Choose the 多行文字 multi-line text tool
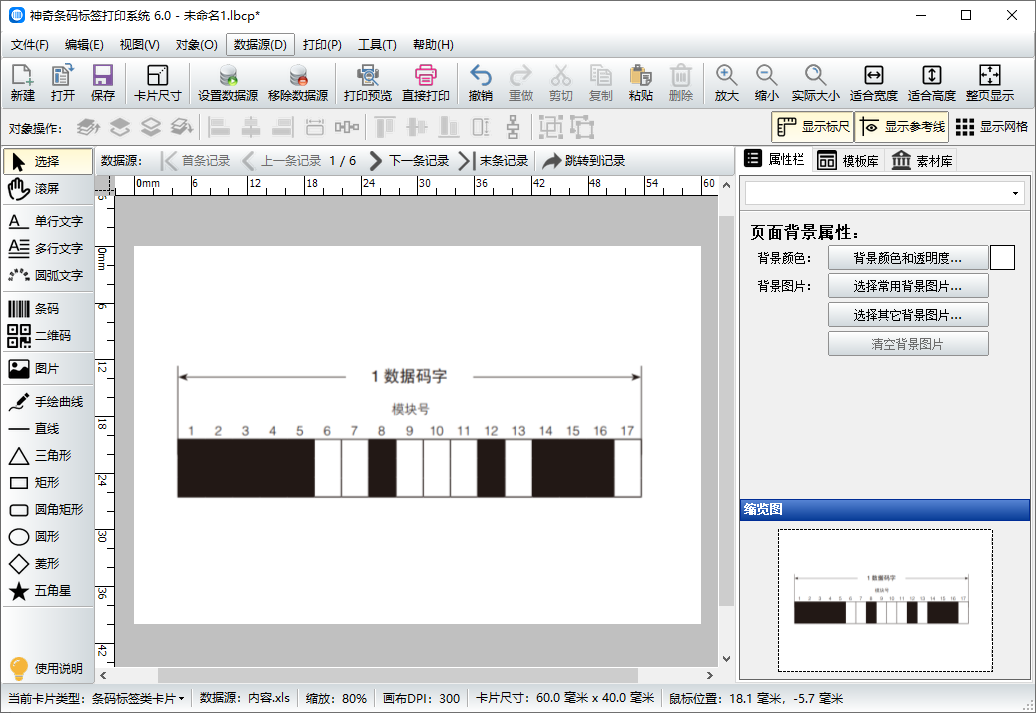1036x713 pixels. tap(48, 248)
